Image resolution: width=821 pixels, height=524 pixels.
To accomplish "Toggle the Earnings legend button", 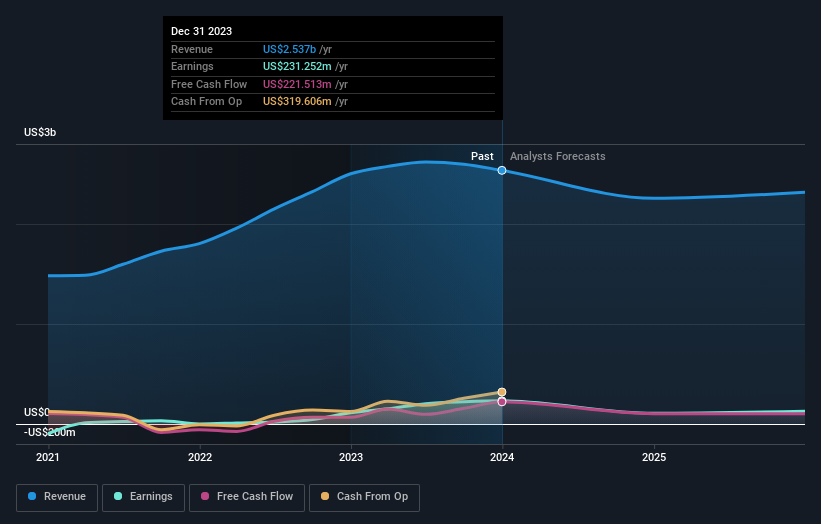I will pyautogui.click(x=143, y=497).
